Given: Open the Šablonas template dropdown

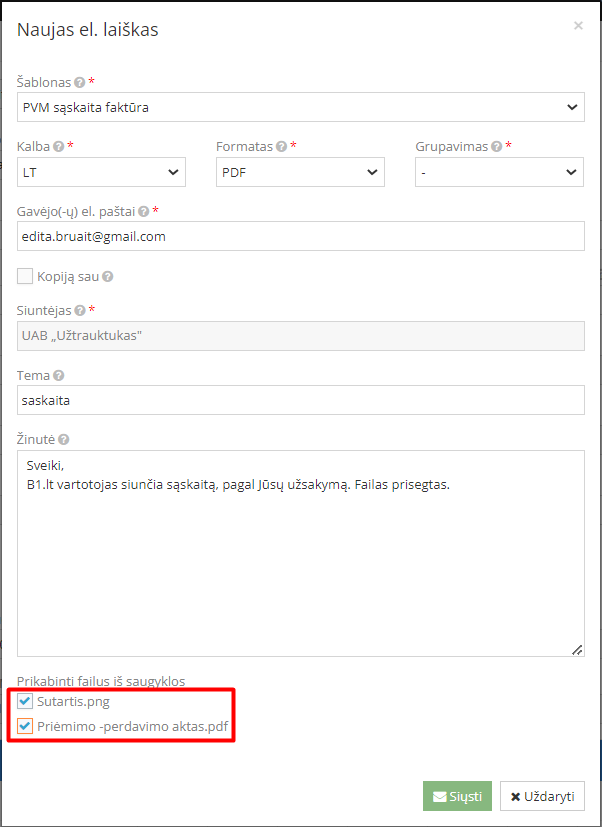Looking at the screenshot, I should [299, 107].
